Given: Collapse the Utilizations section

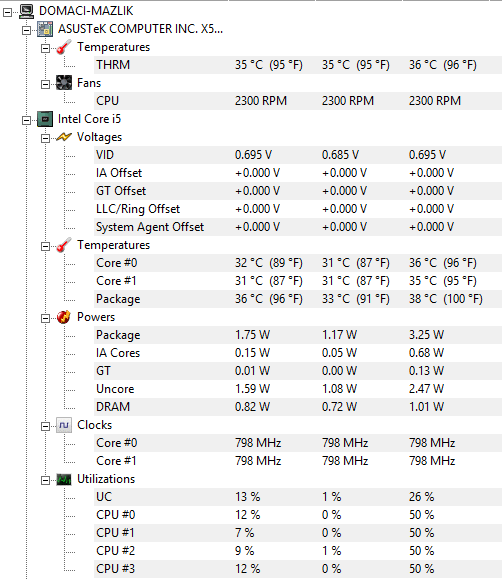Looking at the screenshot, I should (x=45, y=480).
